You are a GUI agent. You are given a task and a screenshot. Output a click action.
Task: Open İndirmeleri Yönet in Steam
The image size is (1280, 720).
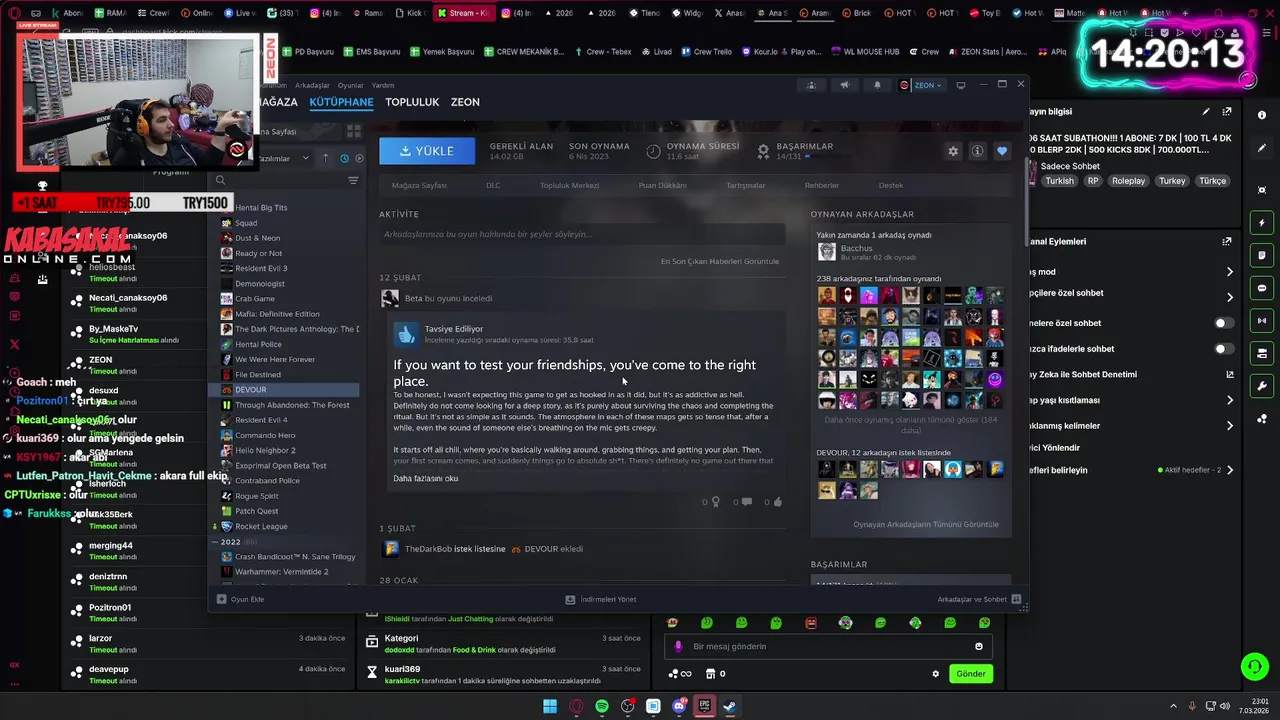pos(600,599)
